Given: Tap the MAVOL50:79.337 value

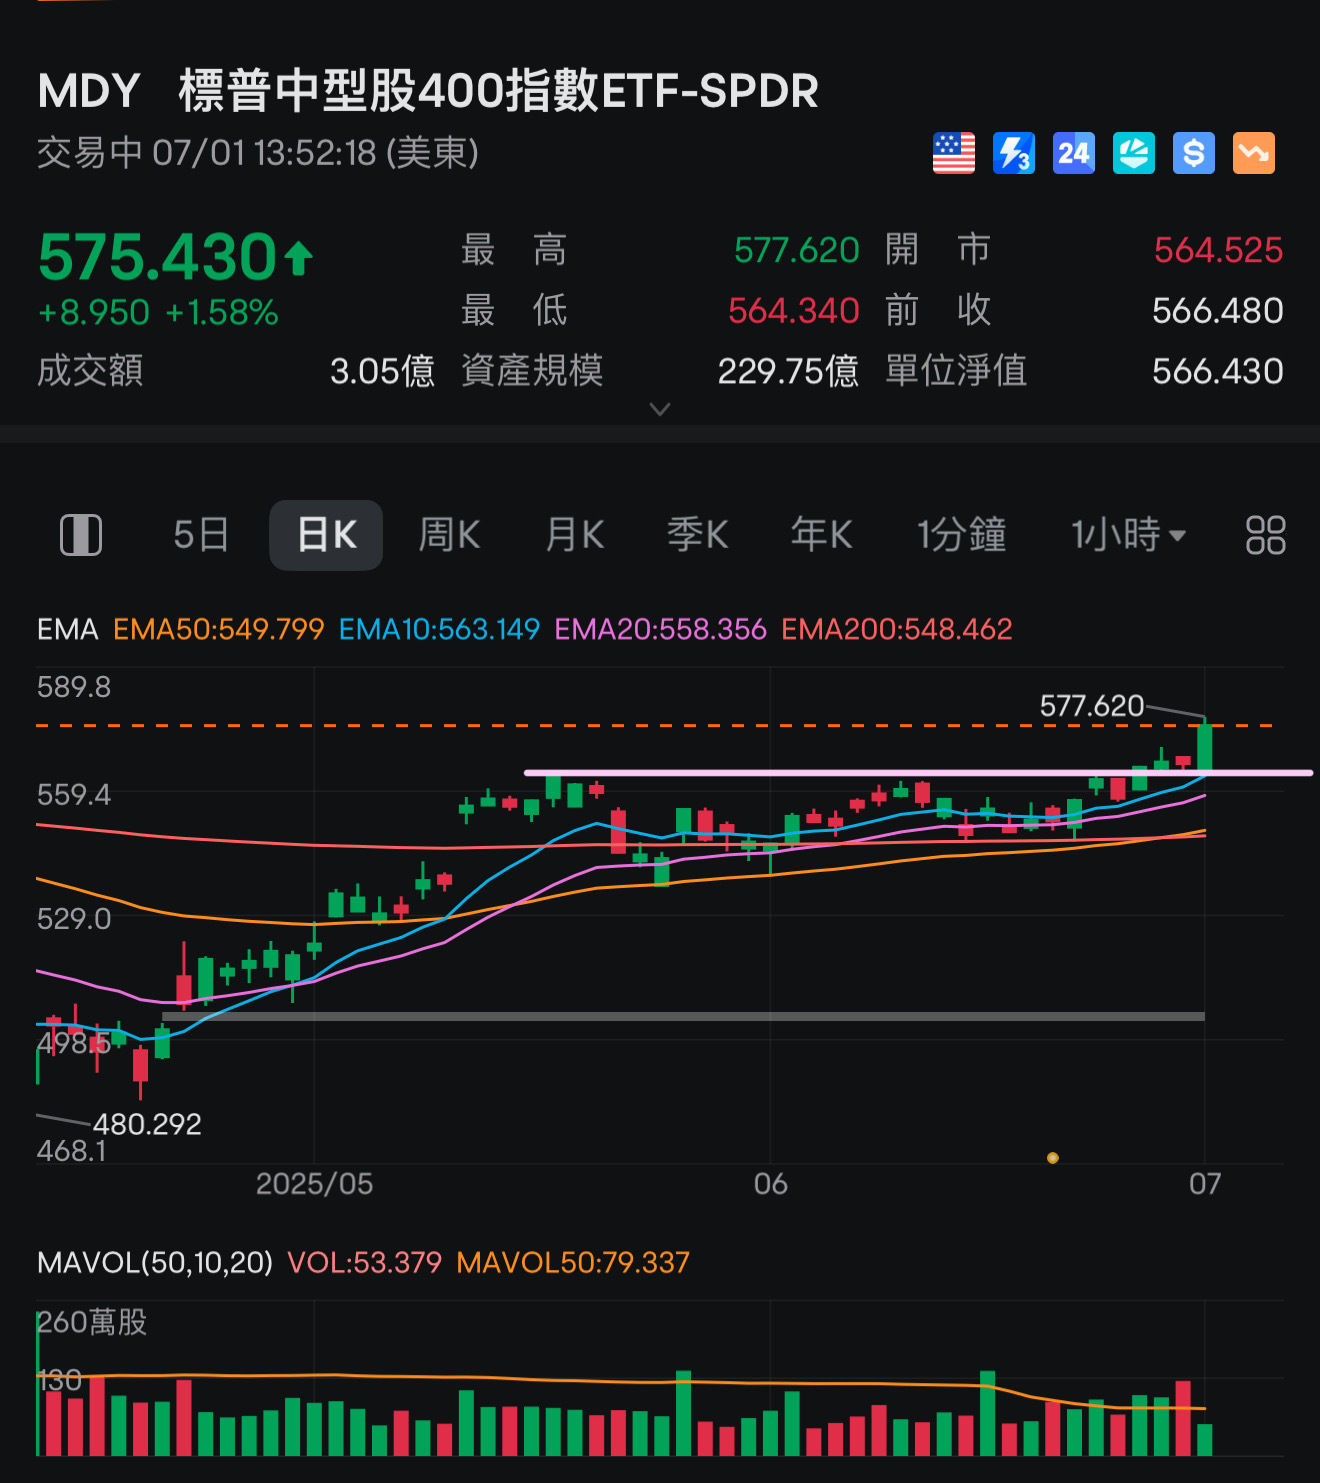Looking at the screenshot, I should [572, 1262].
